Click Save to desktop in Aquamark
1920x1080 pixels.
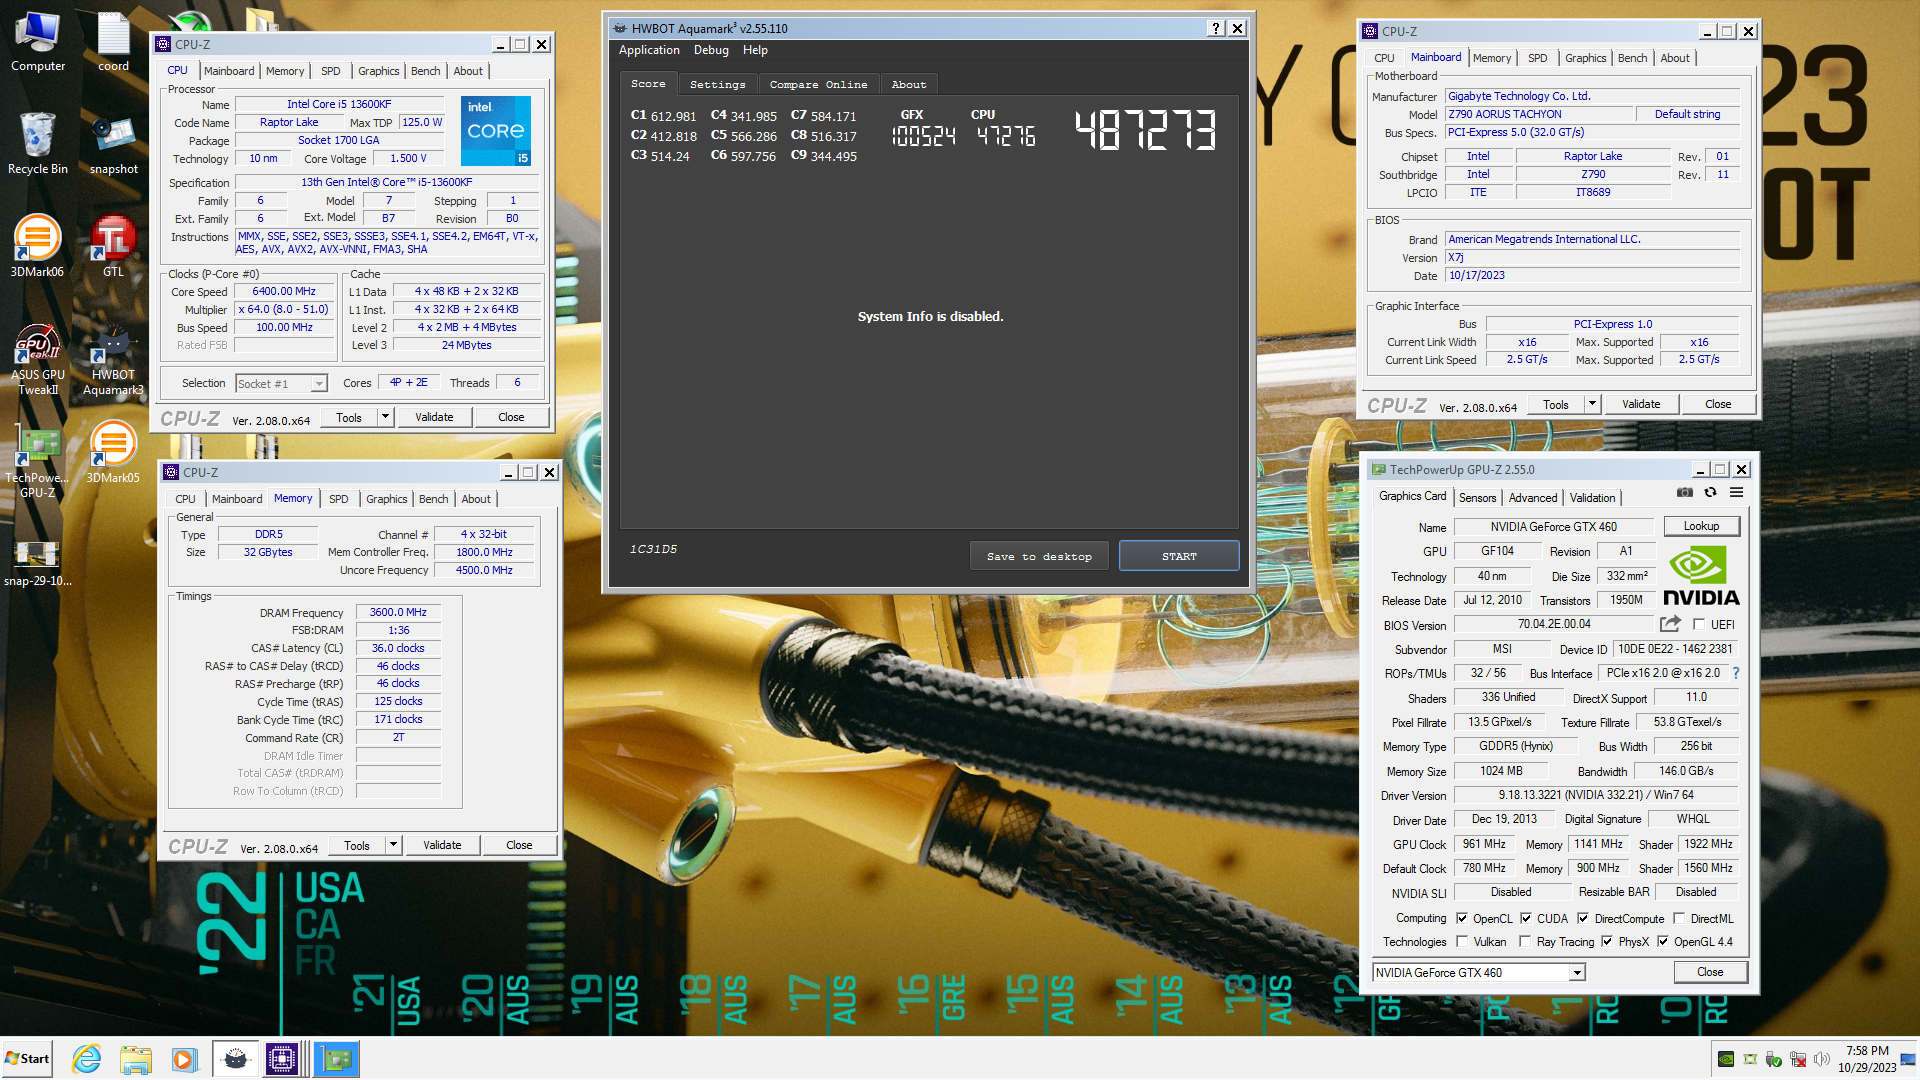click(1039, 556)
